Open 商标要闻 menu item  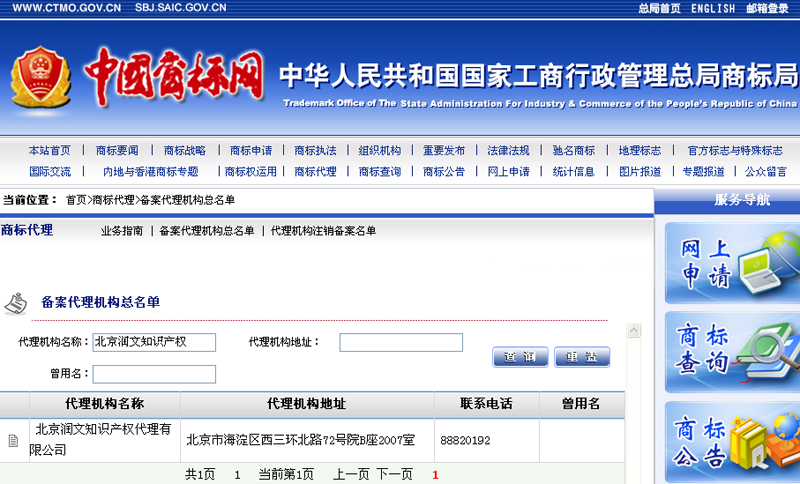(117, 150)
